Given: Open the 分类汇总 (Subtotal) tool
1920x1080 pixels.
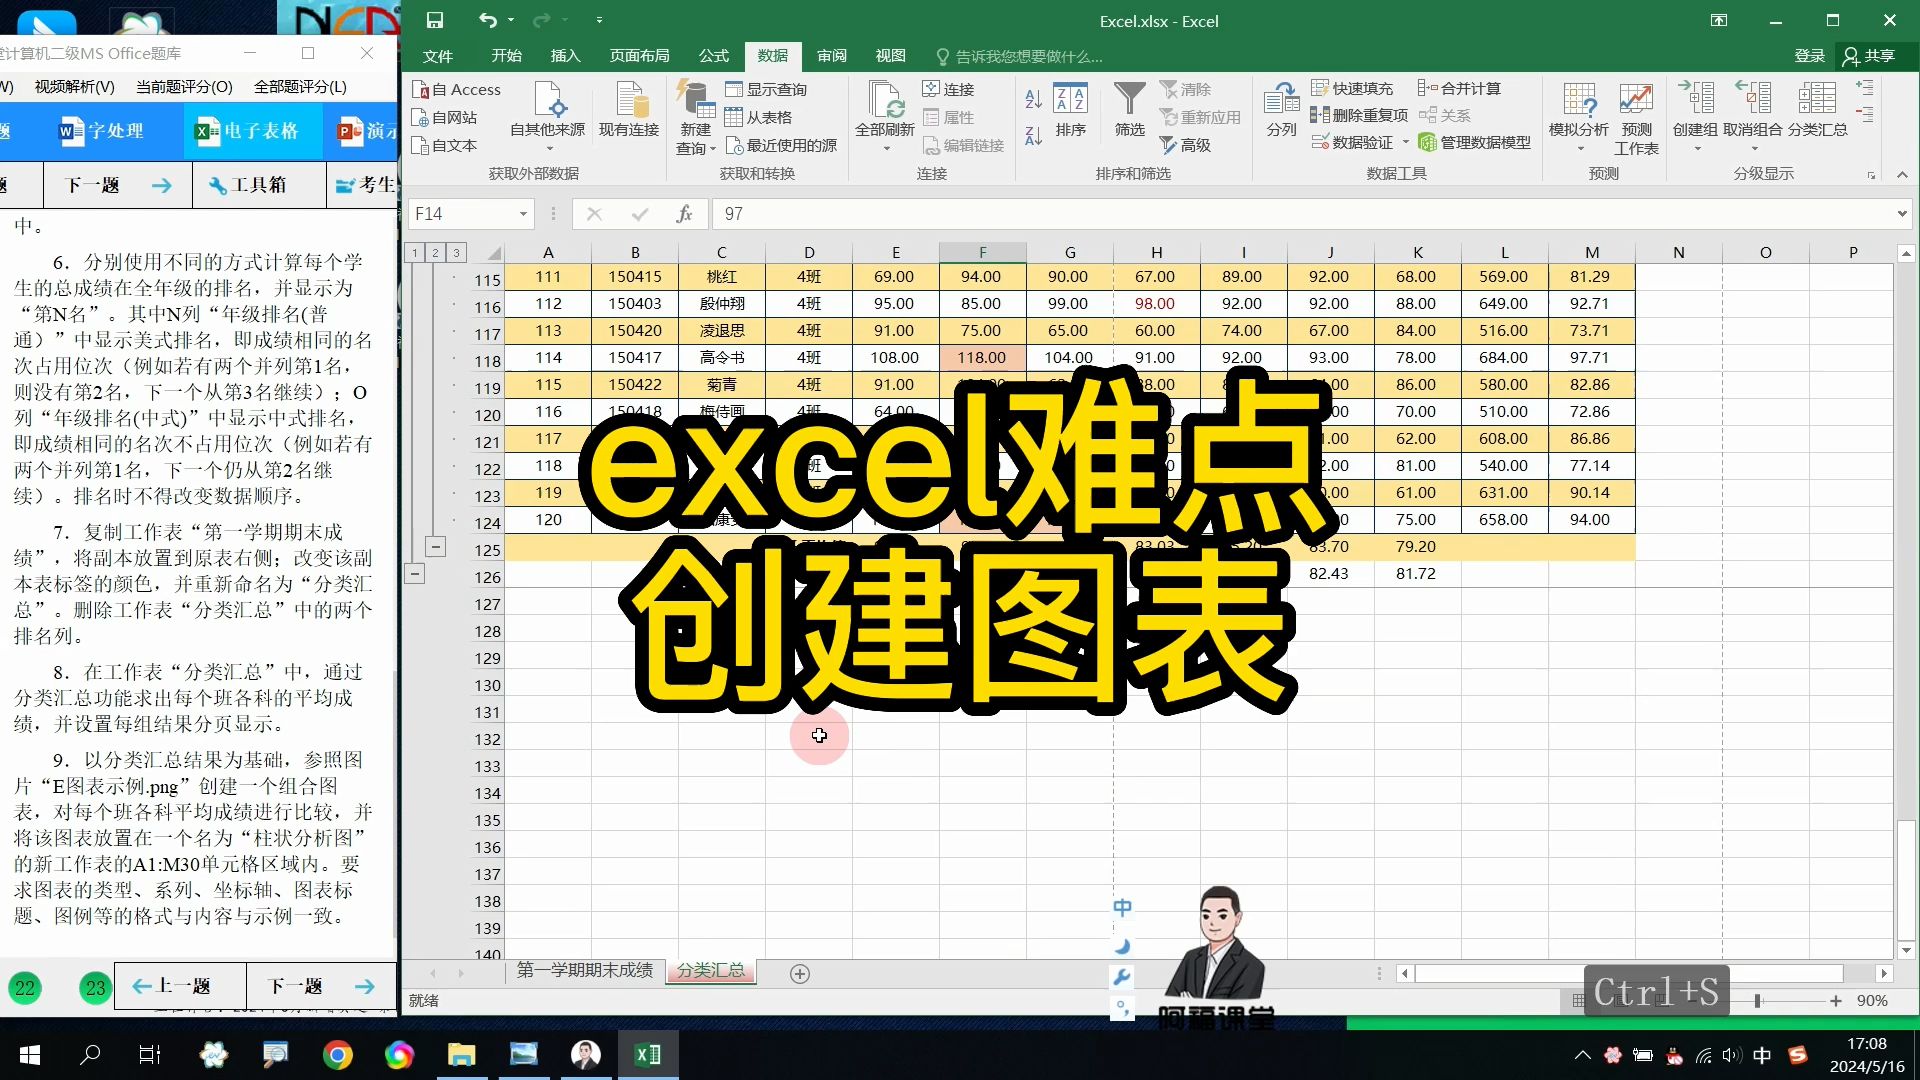Looking at the screenshot, I should click(x=1818, y=110).
